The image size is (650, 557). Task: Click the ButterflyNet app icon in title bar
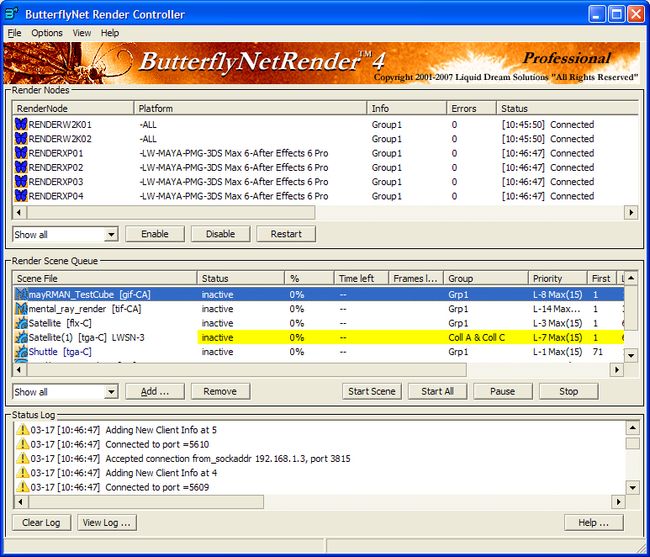pyautogui.click(x=11, y=14)
